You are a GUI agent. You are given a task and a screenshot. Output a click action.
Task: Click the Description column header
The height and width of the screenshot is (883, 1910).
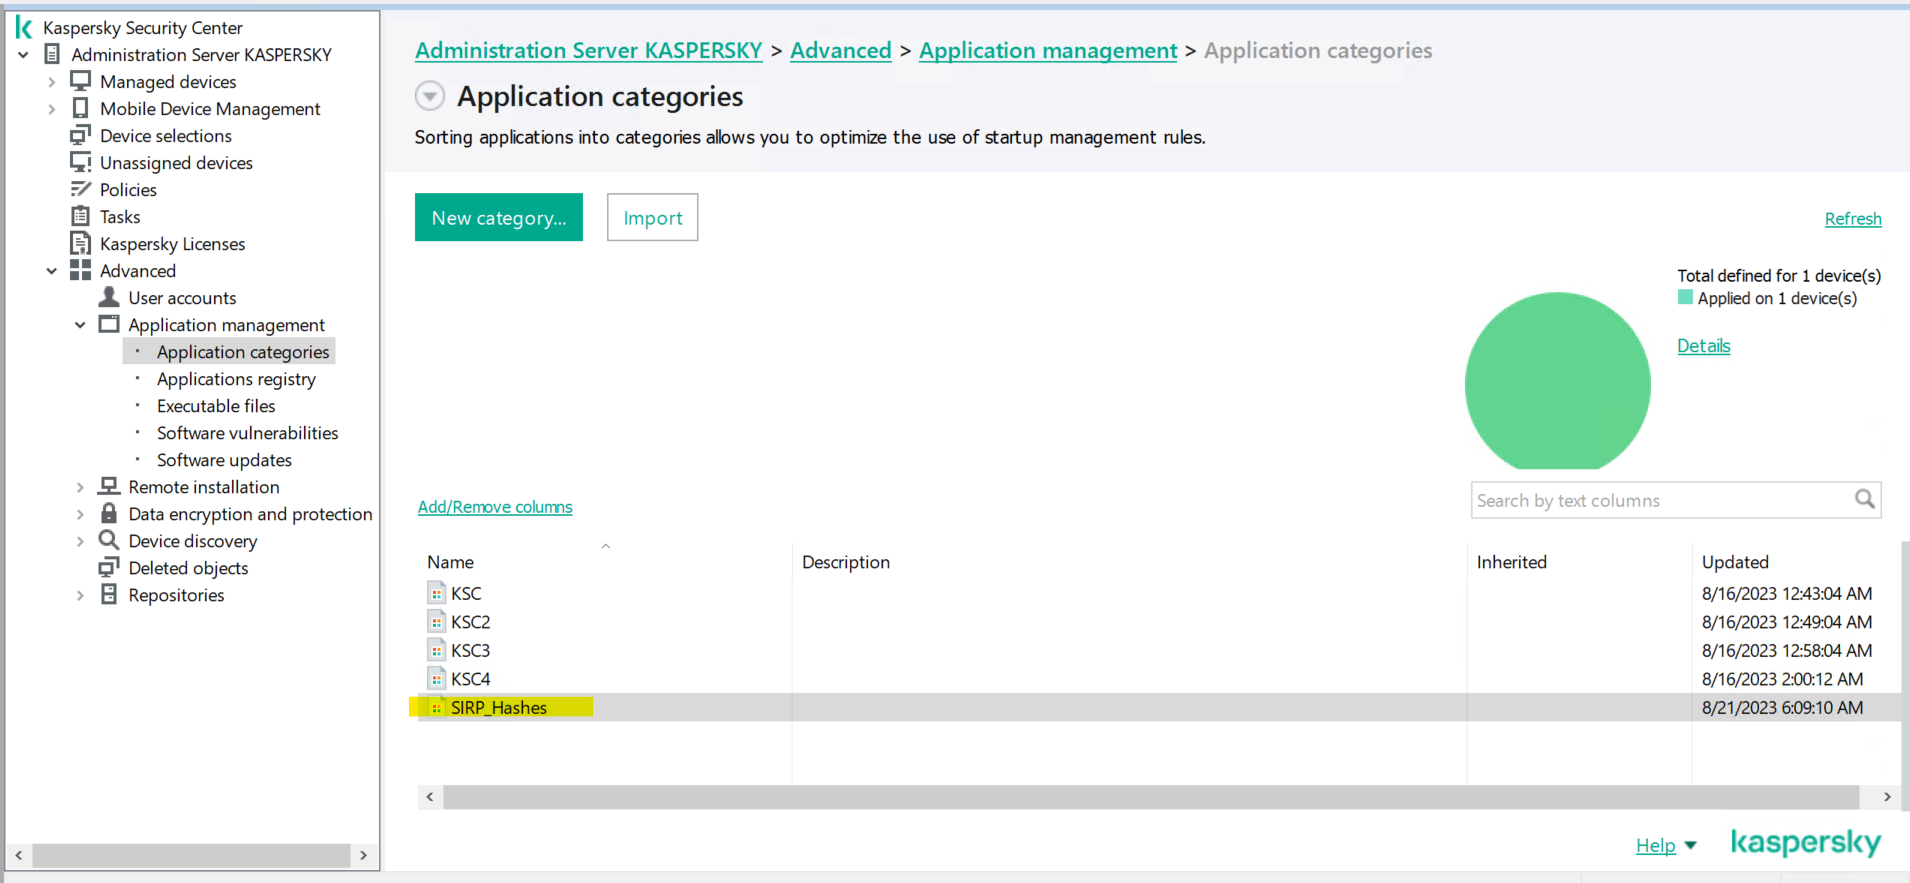(845, 562)
